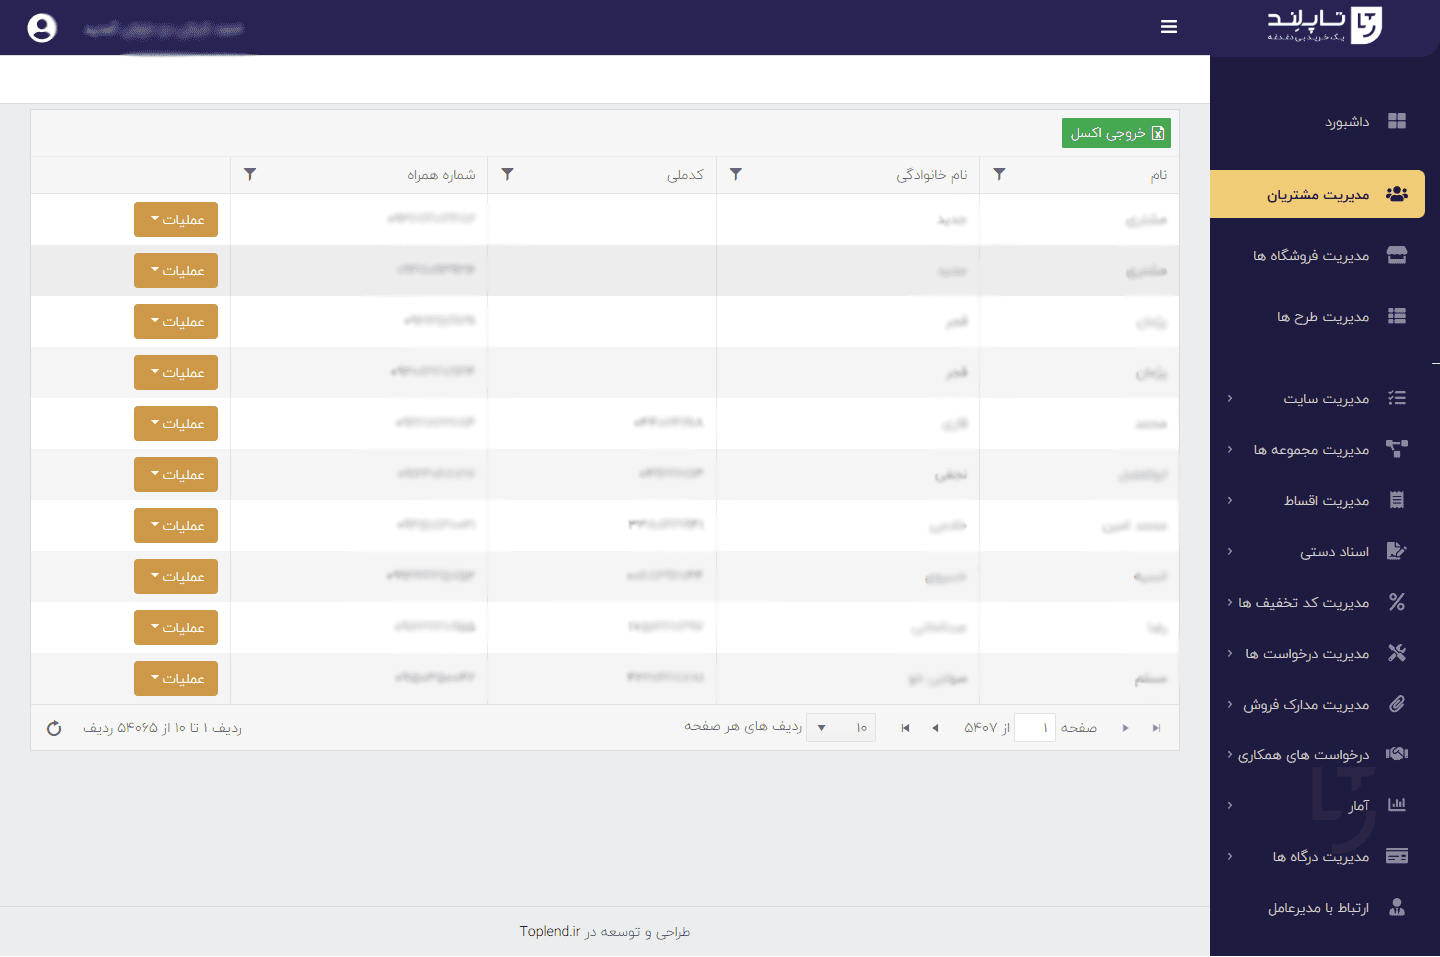Open عملیات dropdown in fifth row

pos(176,424)
